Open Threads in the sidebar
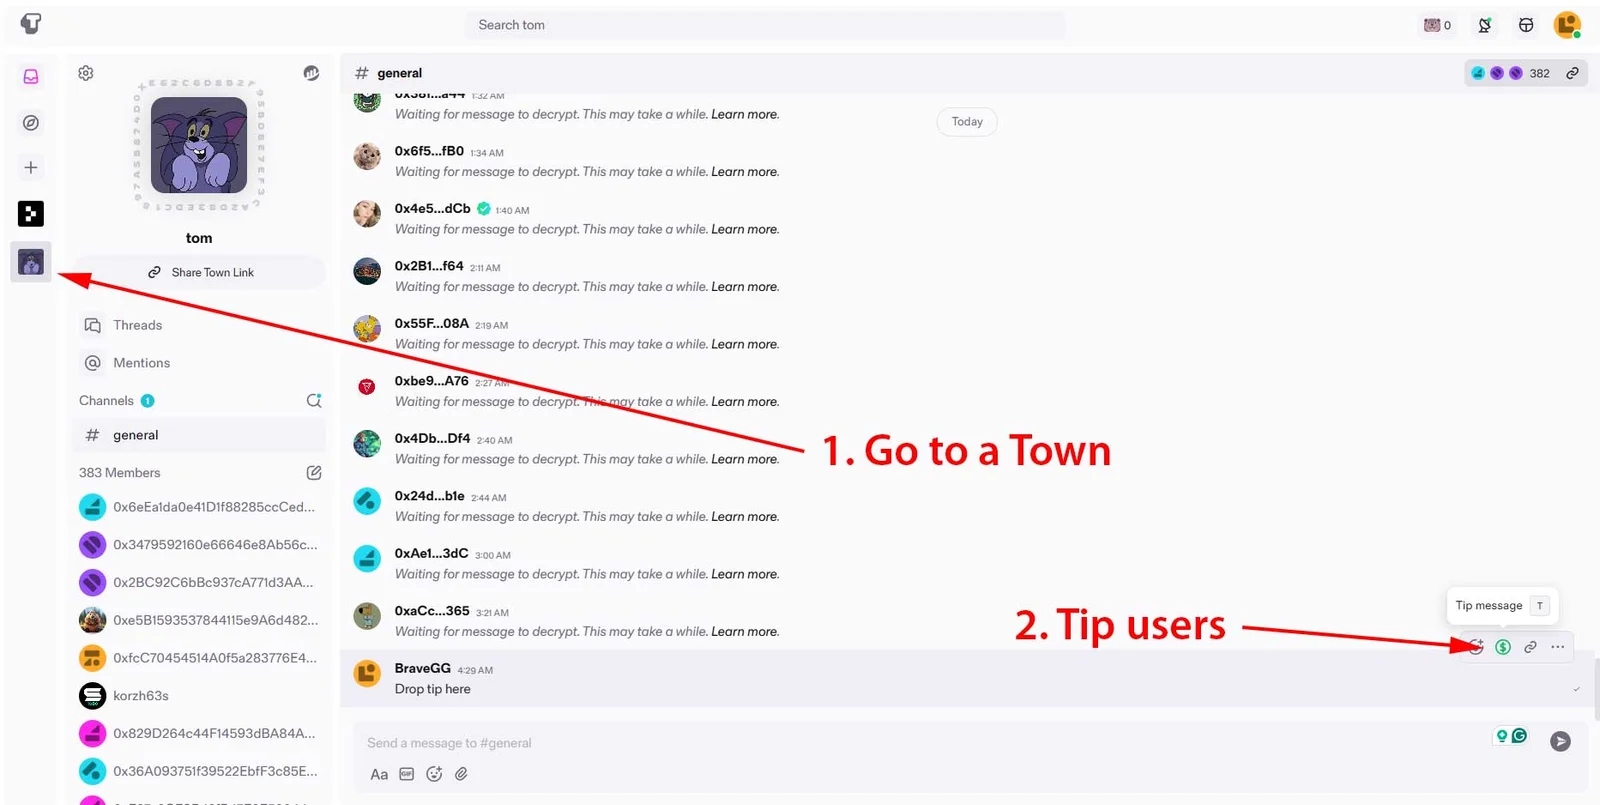1600x805 pixels. [x=200, y=325]
